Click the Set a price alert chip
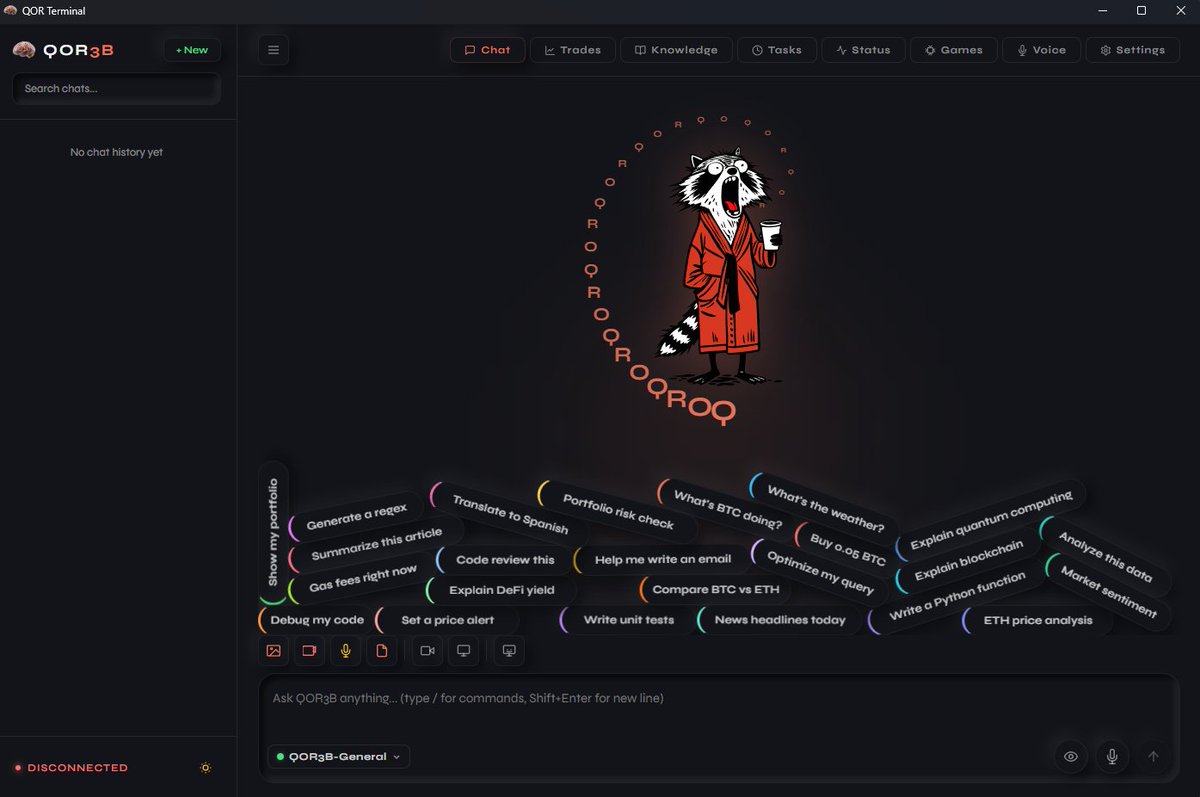The height and width of the screenshot is (797, 1200). (x=447, y=620)
